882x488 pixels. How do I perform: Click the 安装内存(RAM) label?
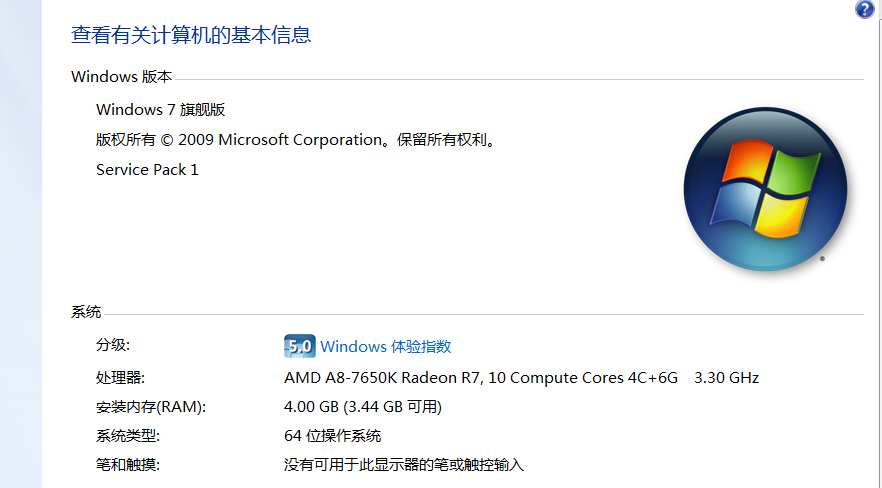tap(151, 407)
